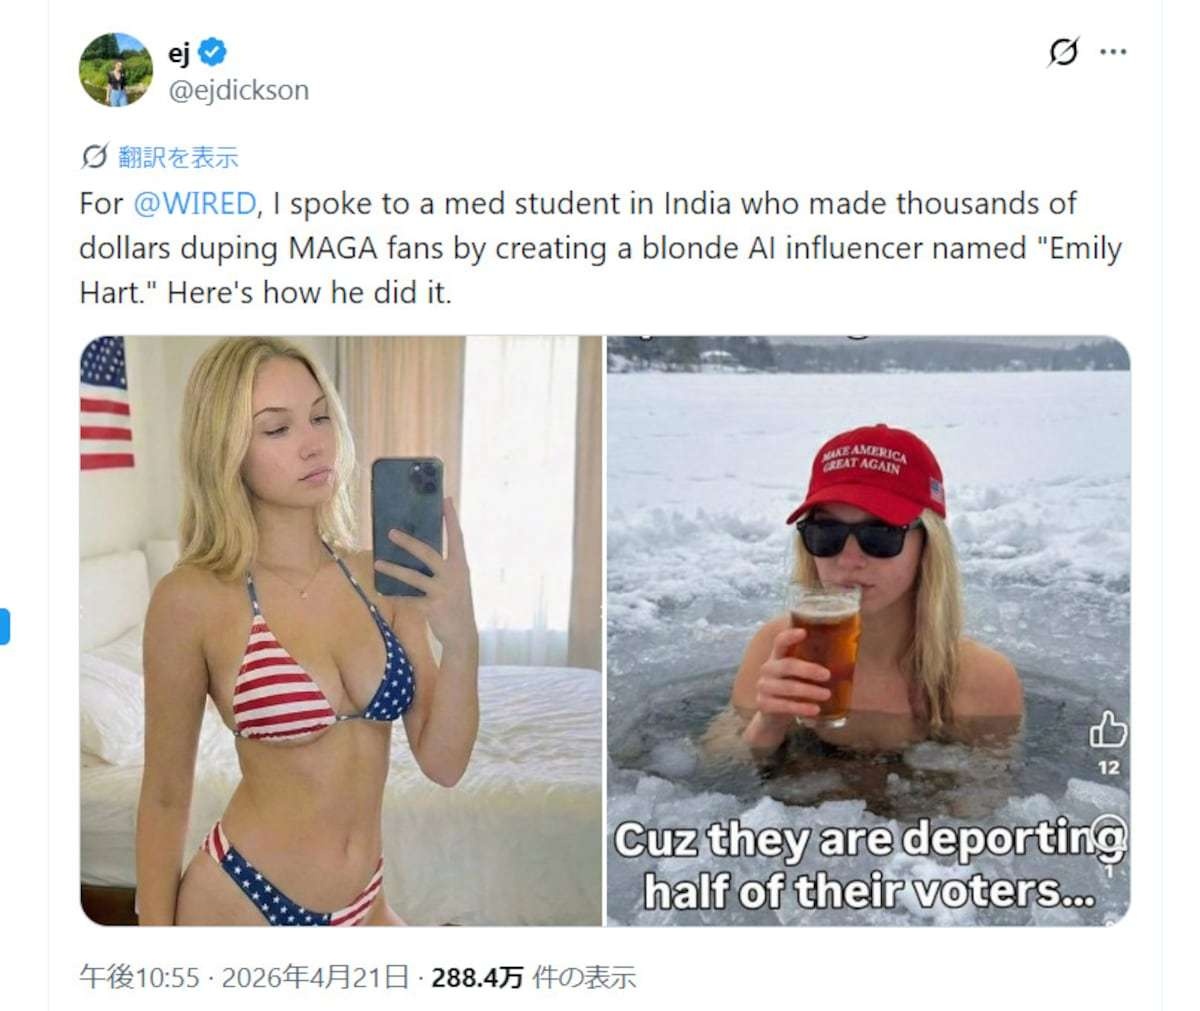Click the blue verified checkmark badge
Image resolution: width=1200 pixels, height=1011 pixels.
[212, 52]
